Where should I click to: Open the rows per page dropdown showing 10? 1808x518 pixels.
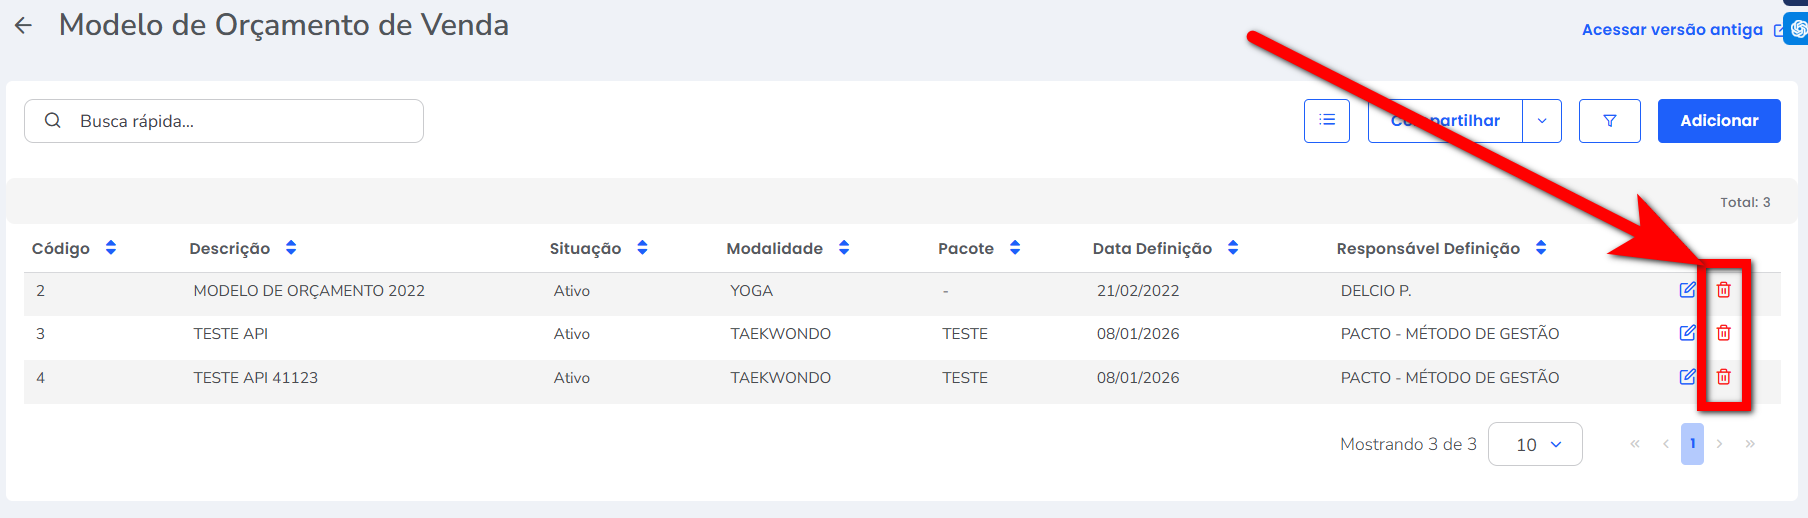1534,444
